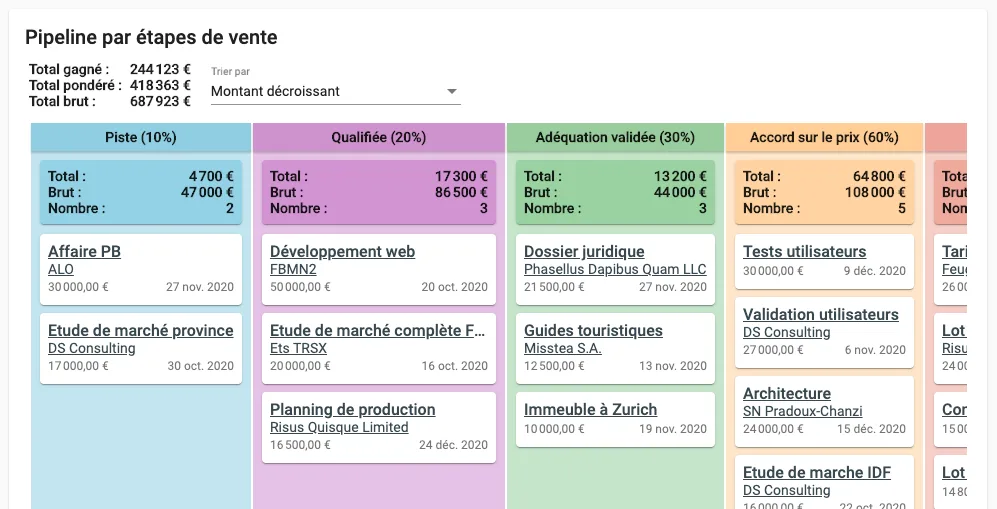Select the Piste (10%) column header
Image resolution: width=997 pixels, height=509 pixels.
[x=141, y=137]
